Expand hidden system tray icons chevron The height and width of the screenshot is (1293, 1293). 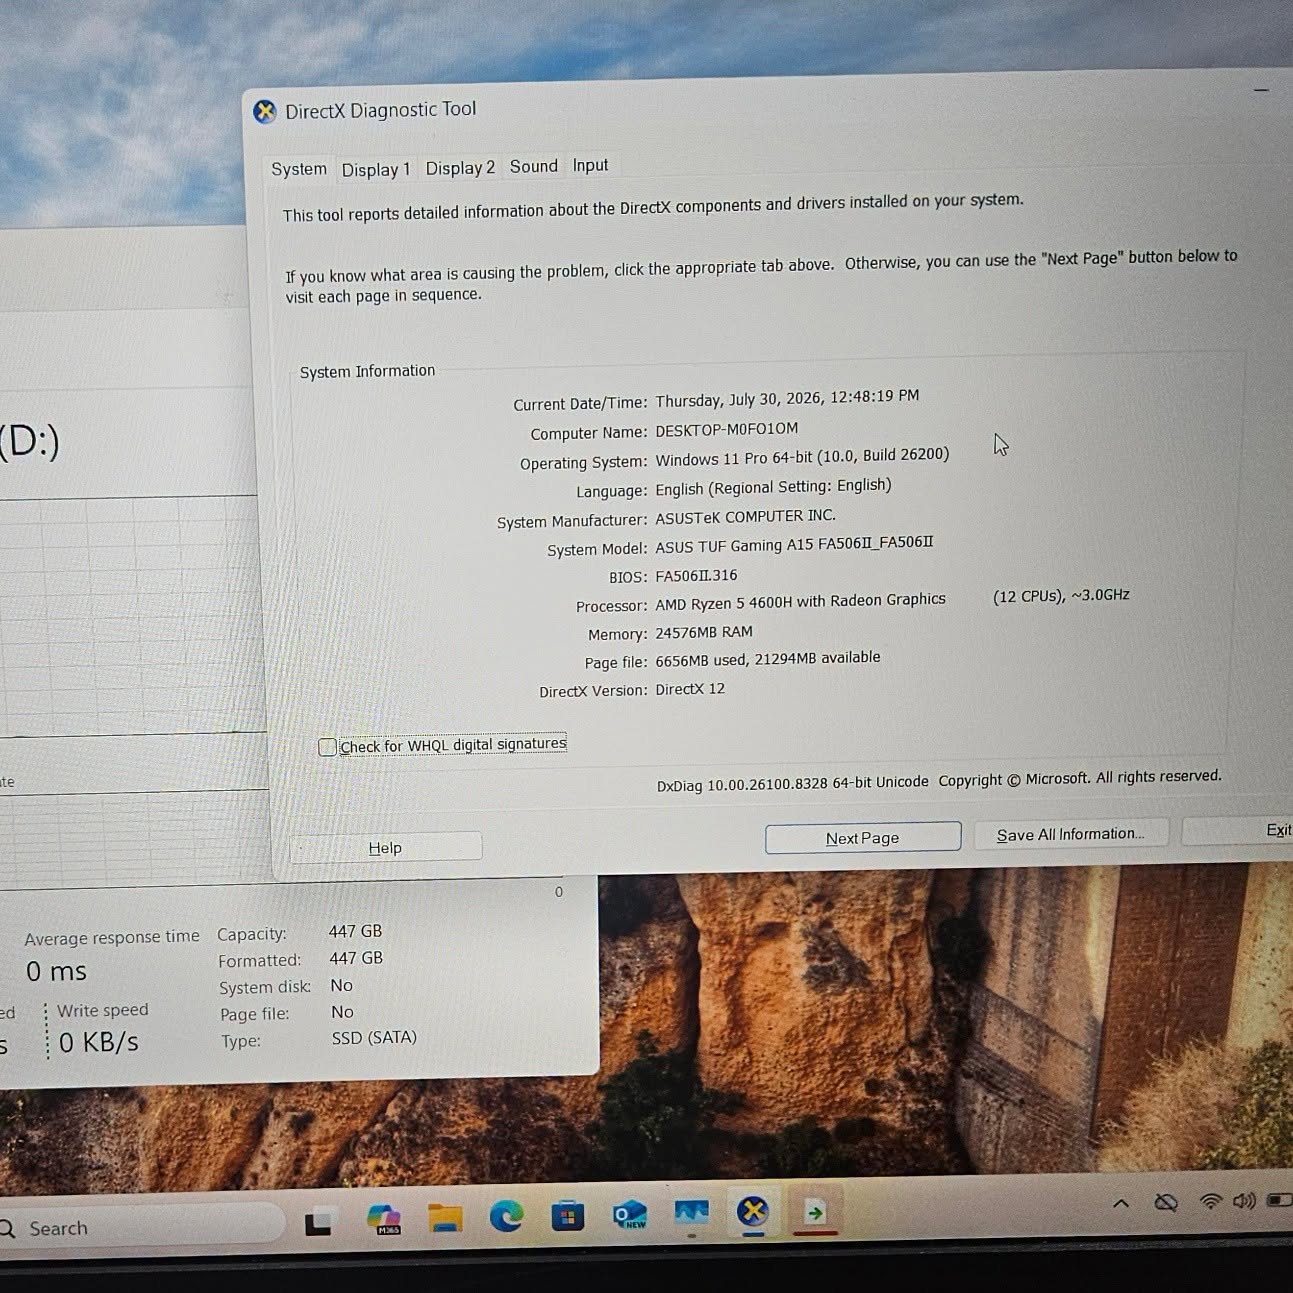coord(1121,1204)
